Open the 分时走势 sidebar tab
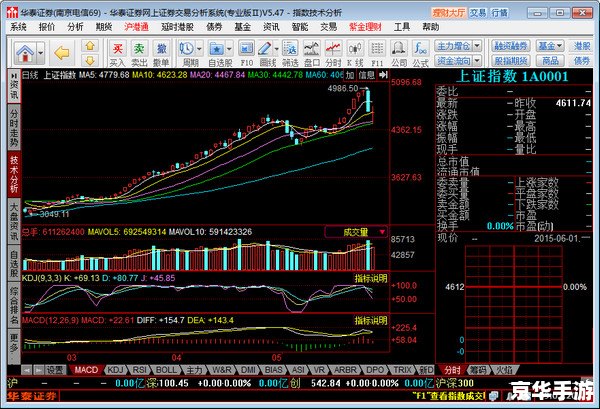Screen dimensions: 600x409 tap(14, 128)
